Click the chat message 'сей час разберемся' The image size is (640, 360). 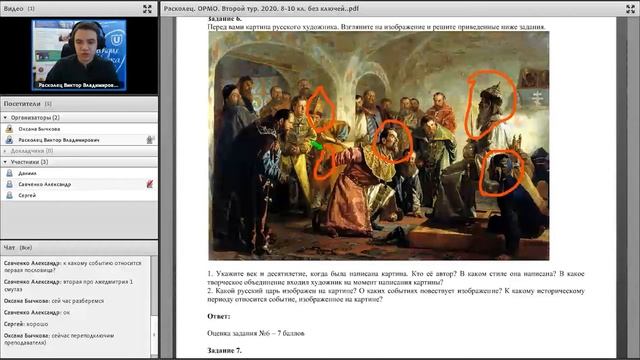point(54,301)
